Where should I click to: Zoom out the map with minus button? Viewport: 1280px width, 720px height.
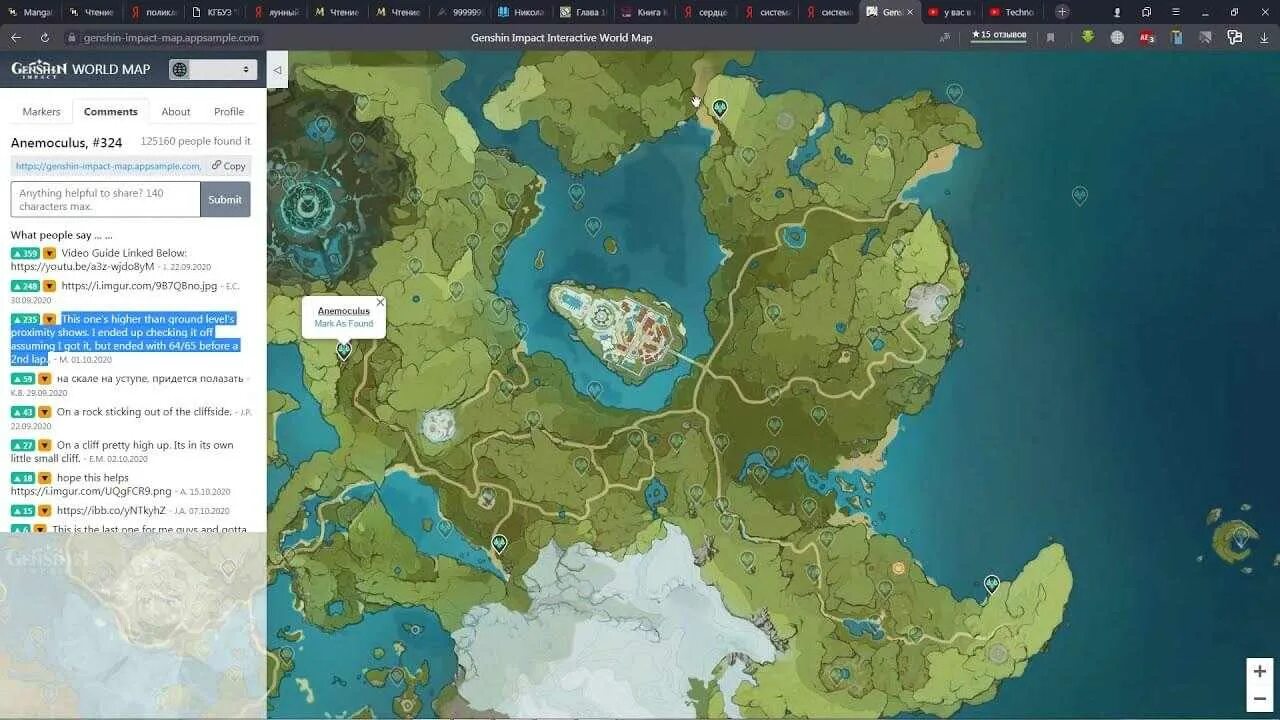point(1260,698)
